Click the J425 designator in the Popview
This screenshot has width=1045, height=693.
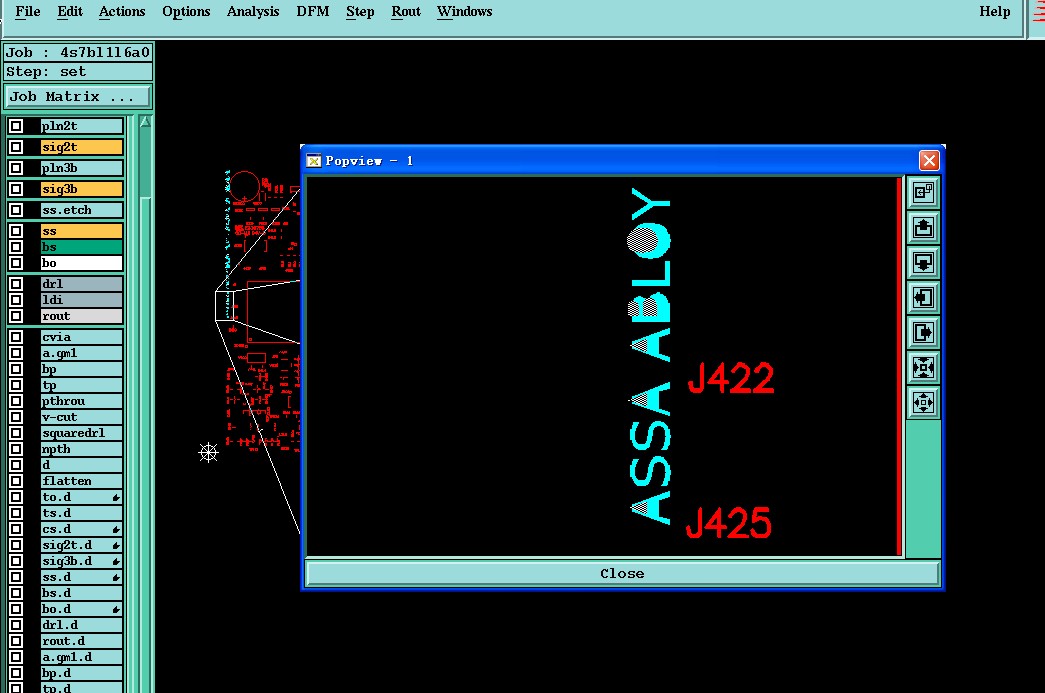click(729, 523)
